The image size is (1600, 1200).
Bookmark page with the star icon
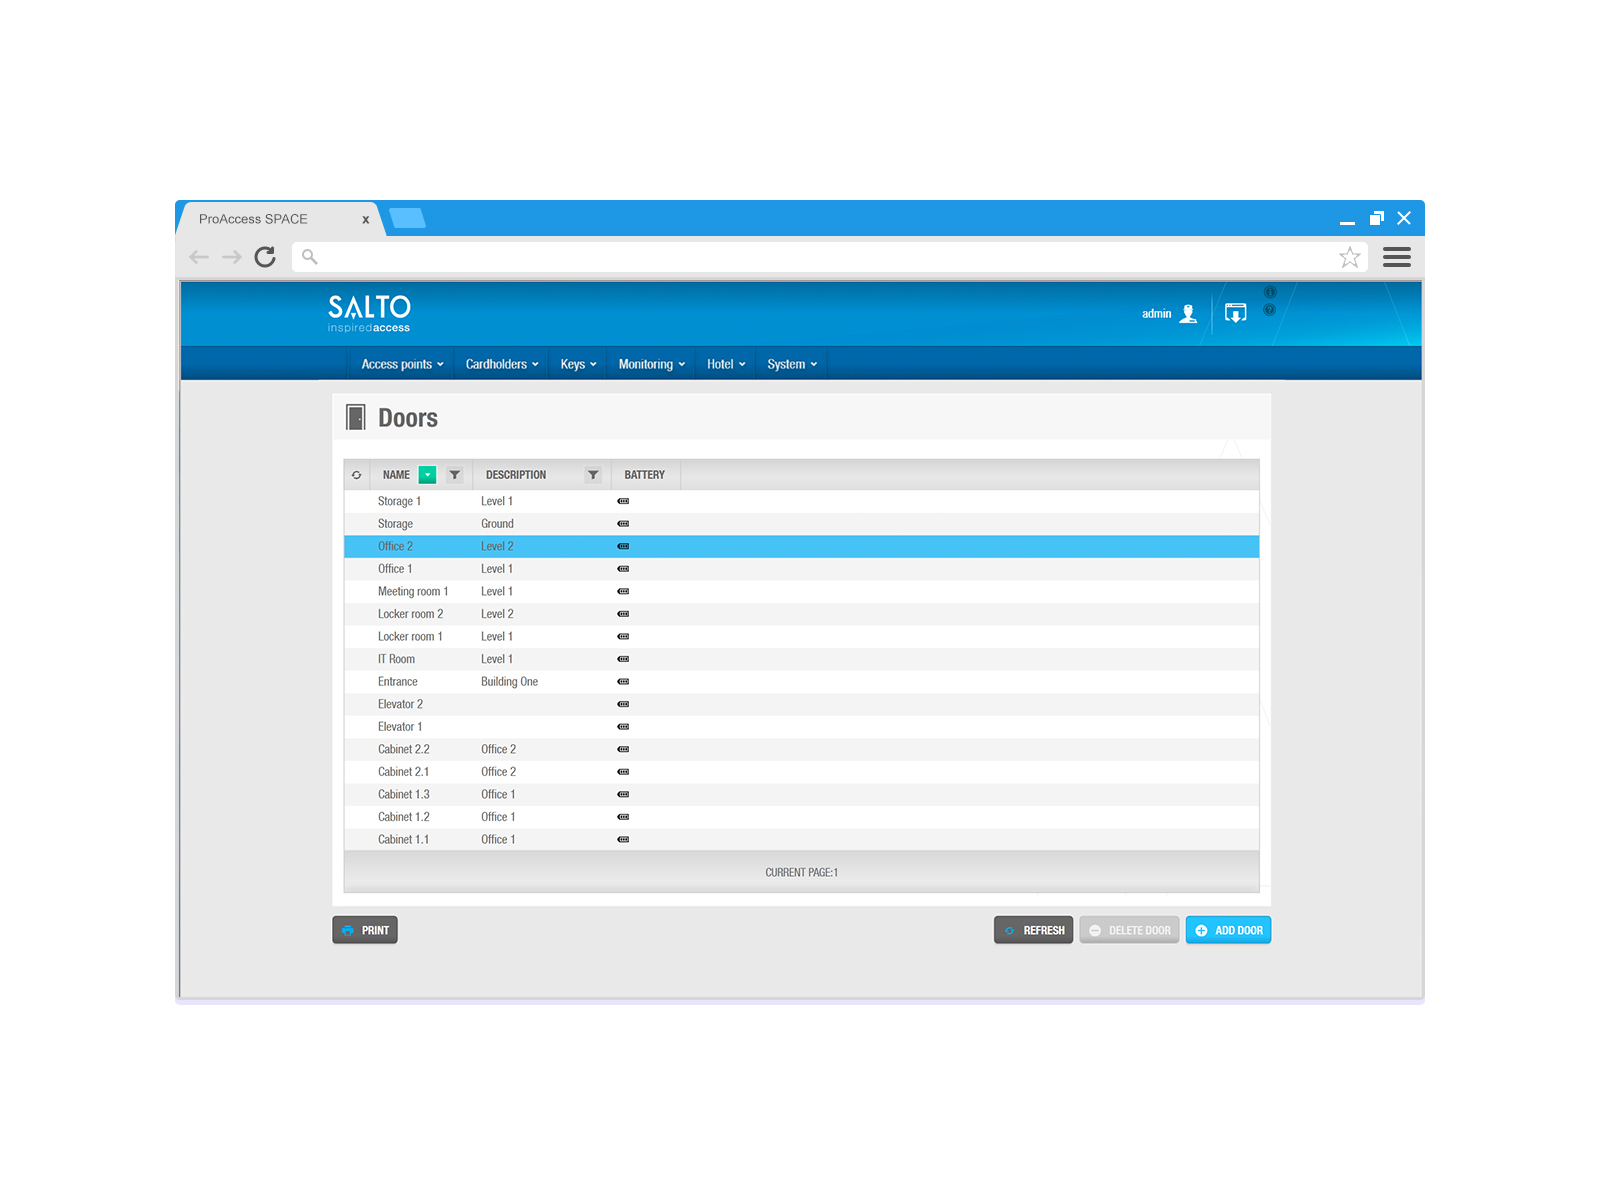coord(1349,258)
